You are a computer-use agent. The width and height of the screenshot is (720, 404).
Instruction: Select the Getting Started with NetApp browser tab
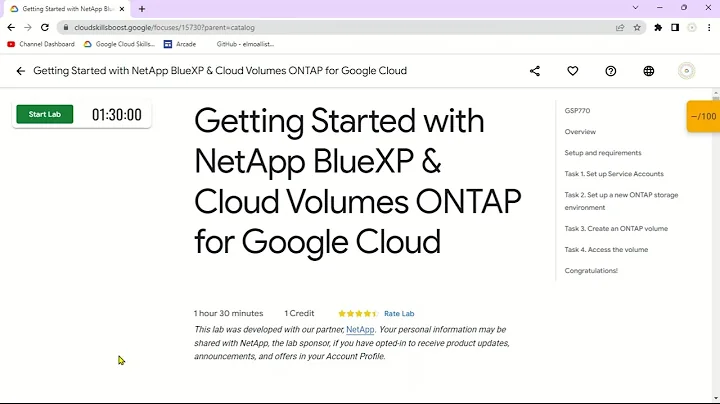pos(68,9)
